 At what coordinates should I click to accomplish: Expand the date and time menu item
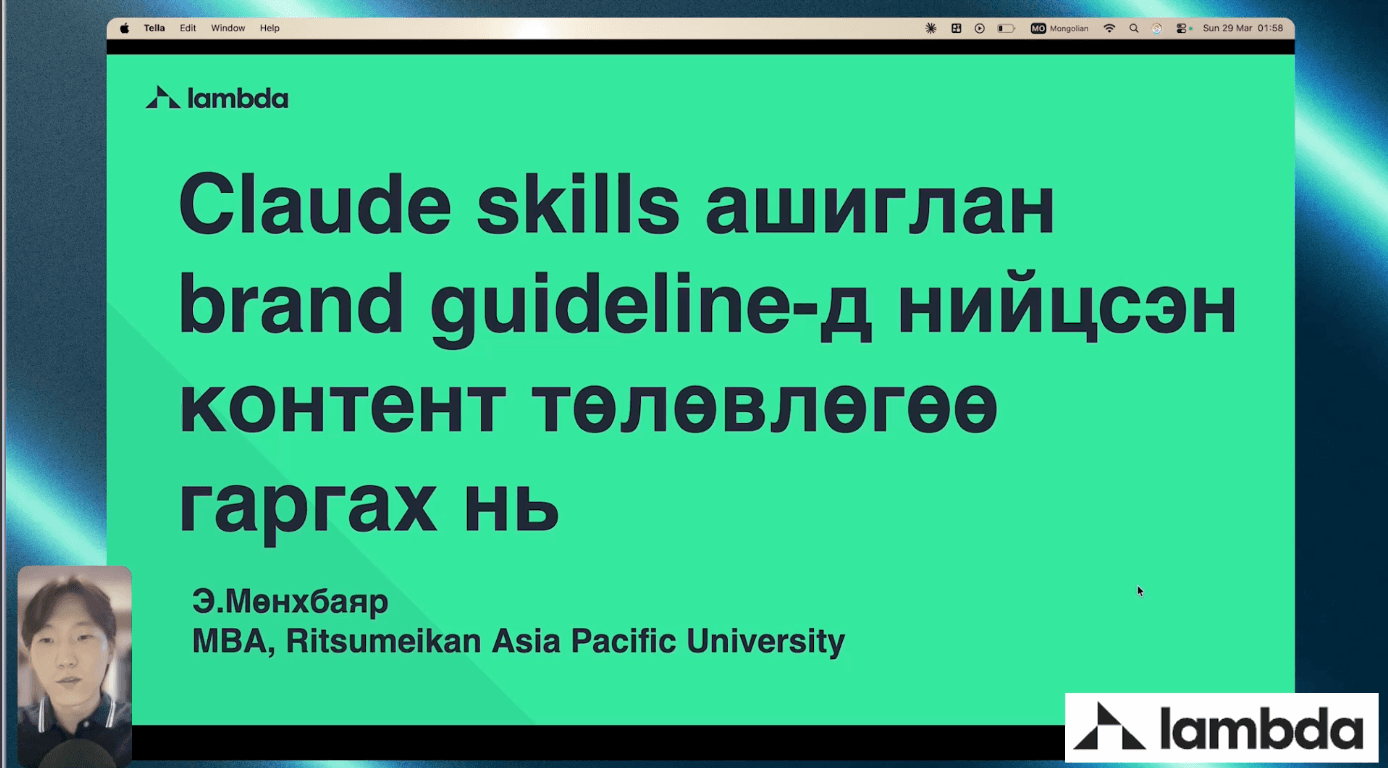point(1240,28)
